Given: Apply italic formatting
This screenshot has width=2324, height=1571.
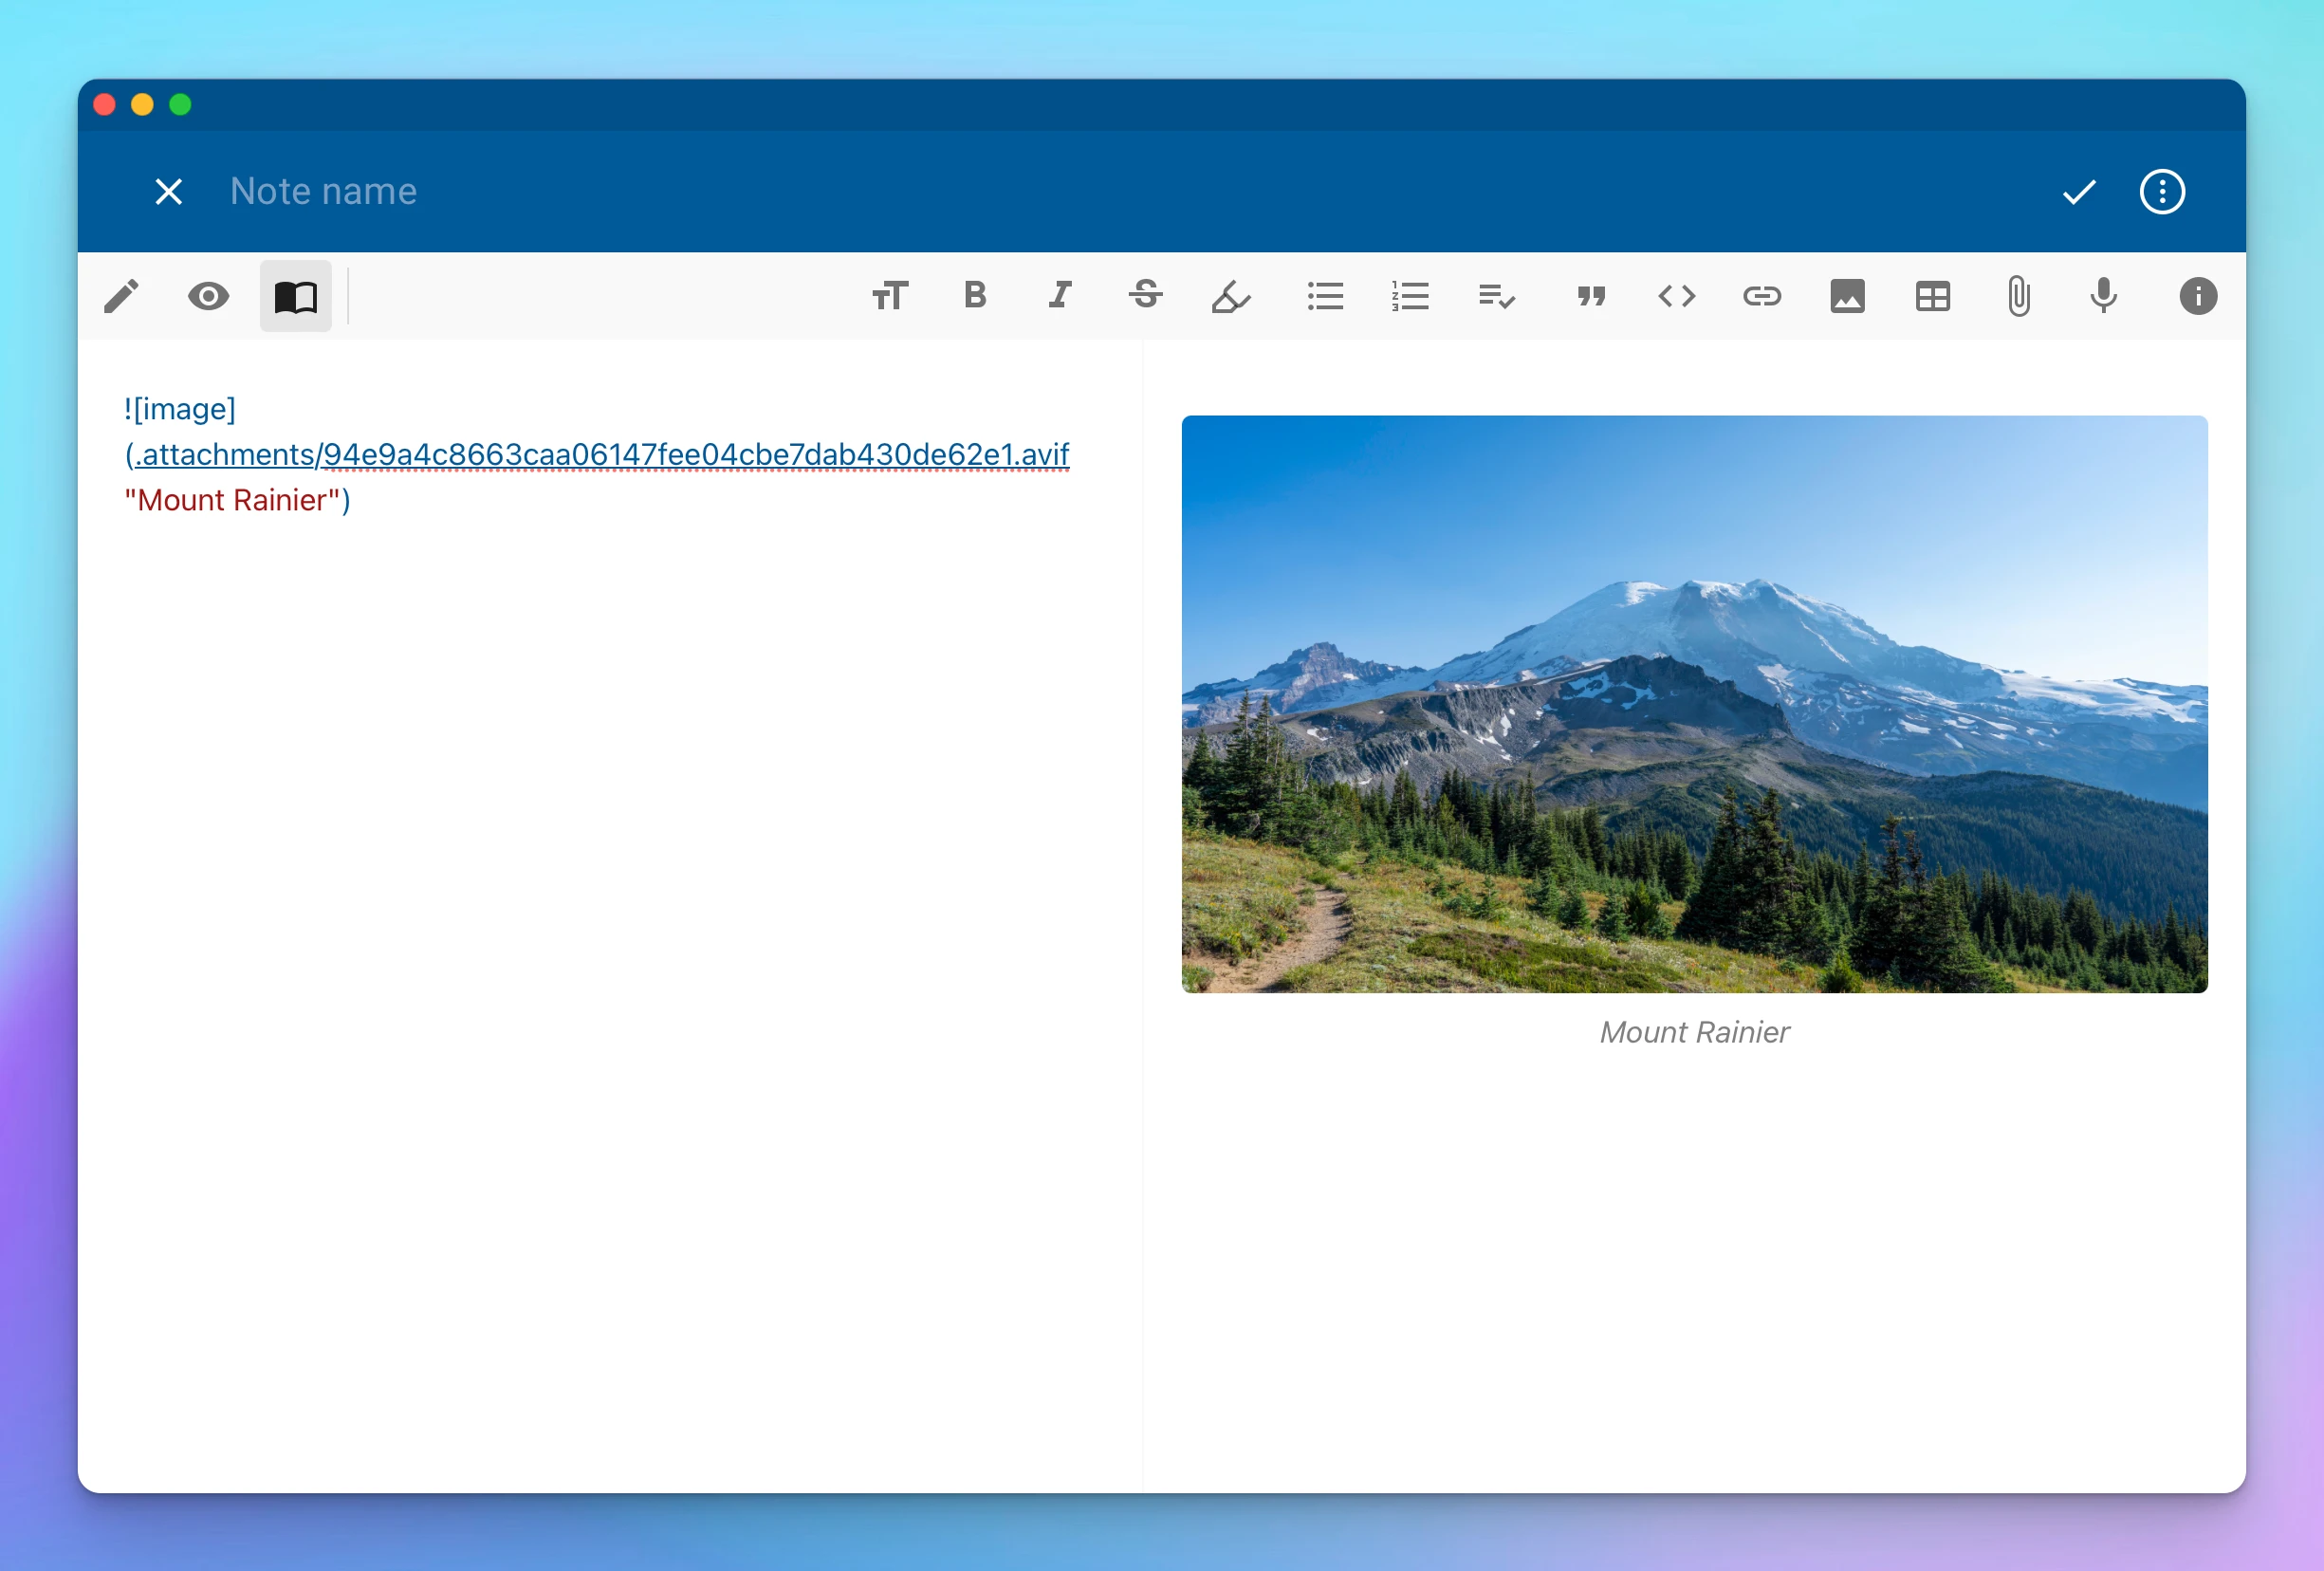Looking at the screenshot, I should pyautogui.click(x=1060, y=295).
